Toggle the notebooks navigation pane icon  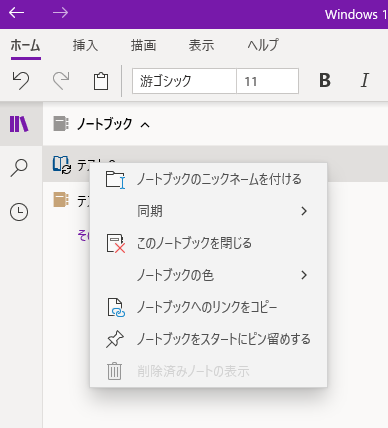coord(19,124)
